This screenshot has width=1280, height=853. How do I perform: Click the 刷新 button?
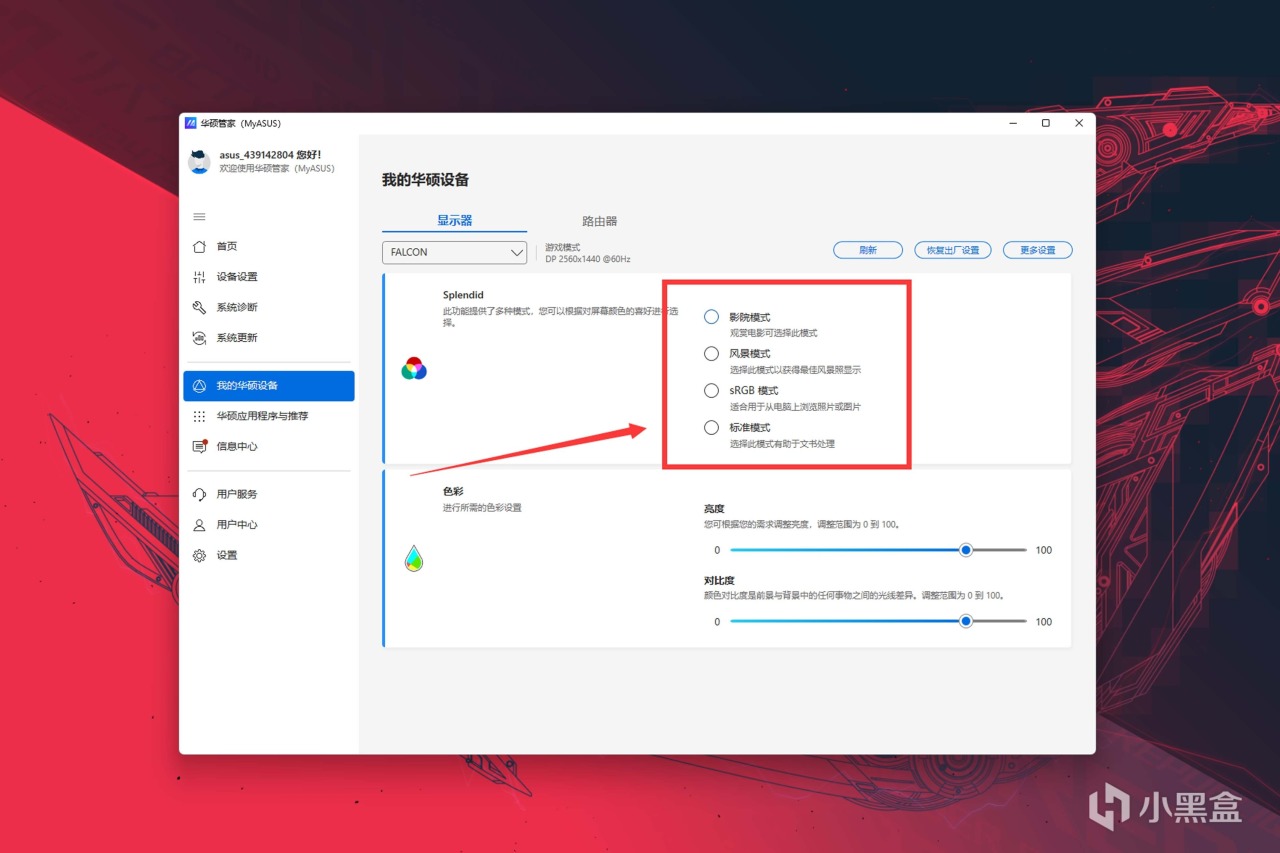point(868,250)
